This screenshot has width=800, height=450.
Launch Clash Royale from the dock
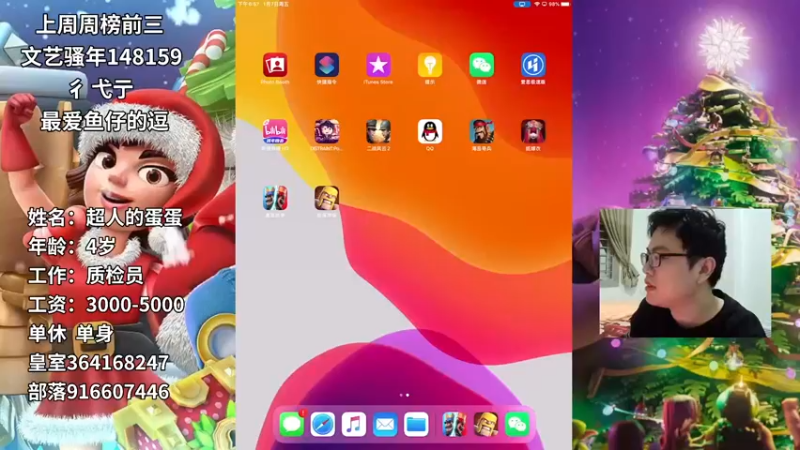(454, 424)
